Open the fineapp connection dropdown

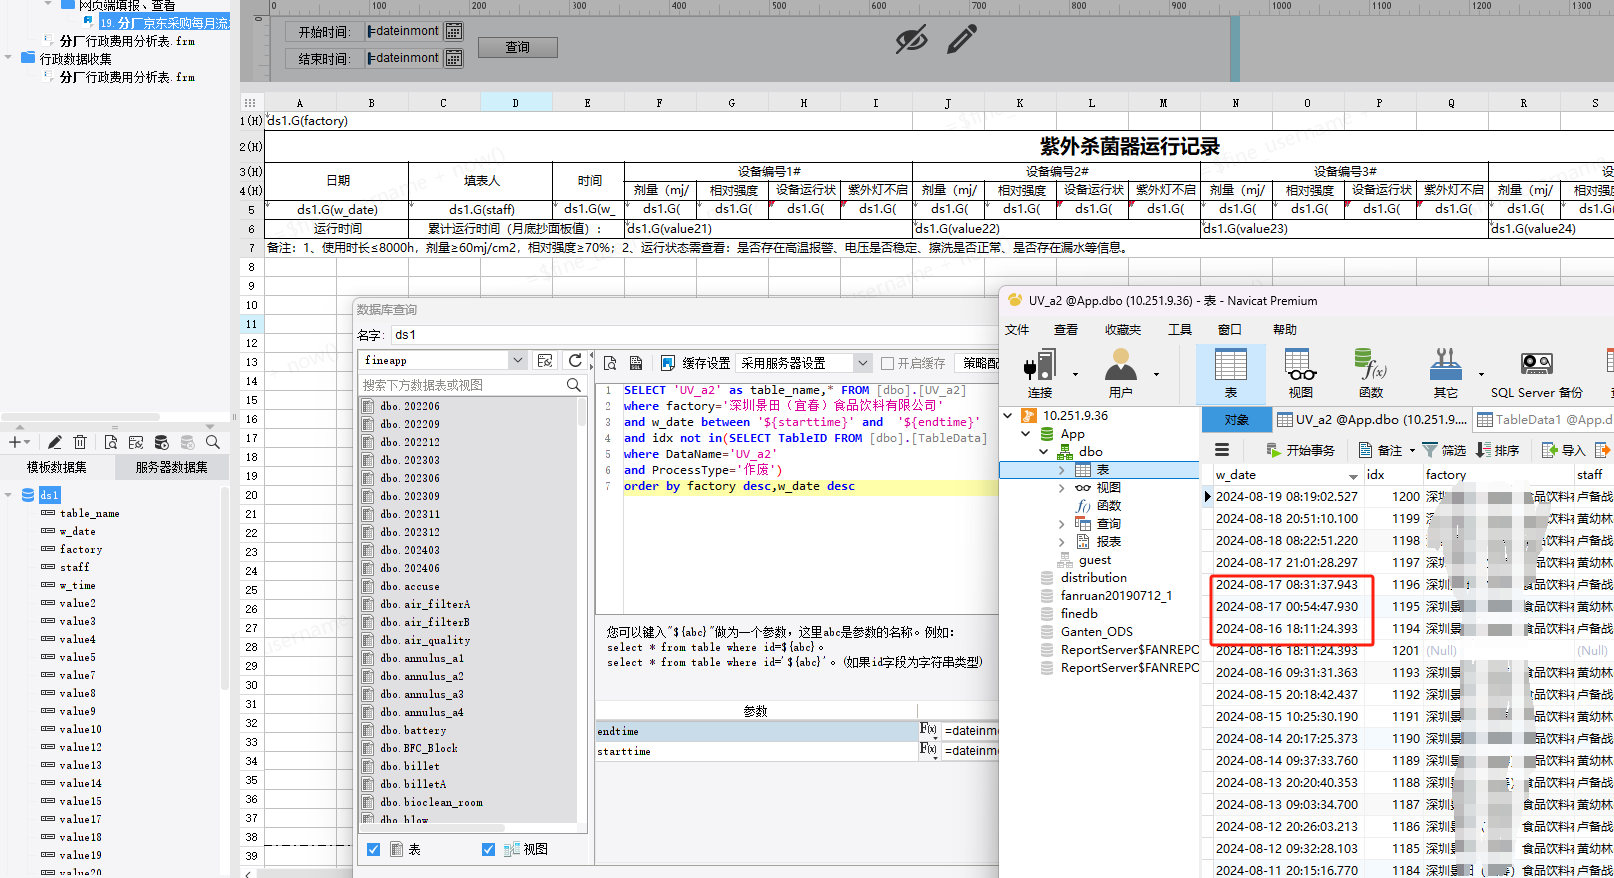pos(517,360)
